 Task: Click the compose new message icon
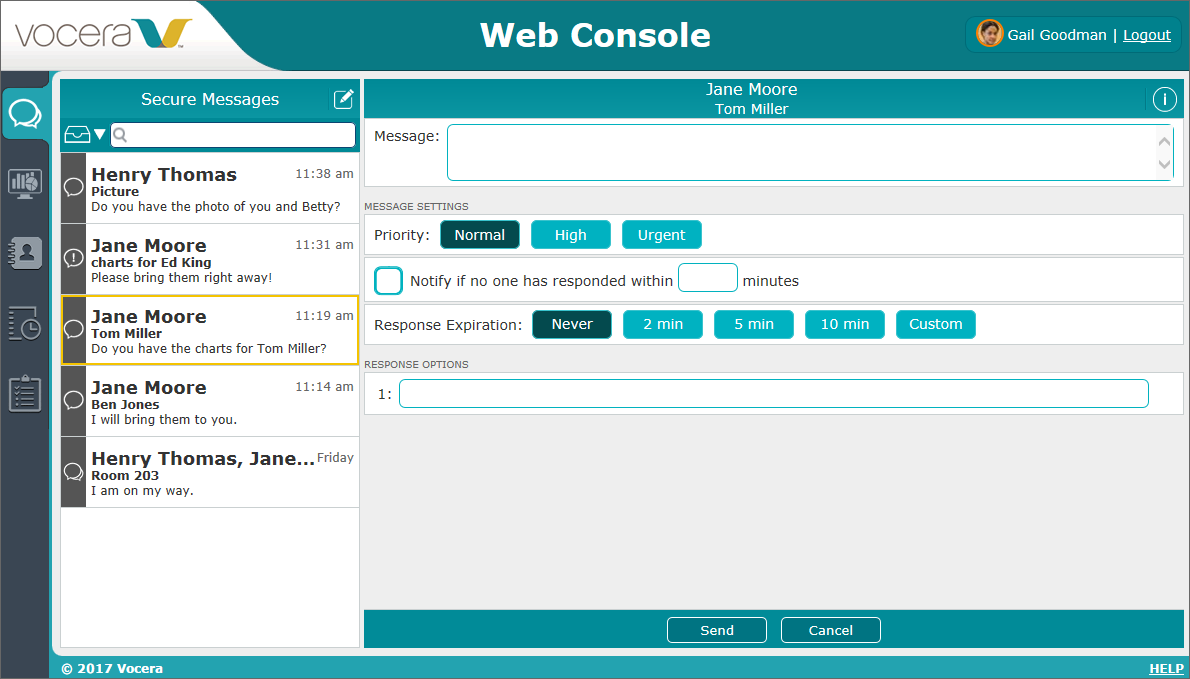click(344, 99)
